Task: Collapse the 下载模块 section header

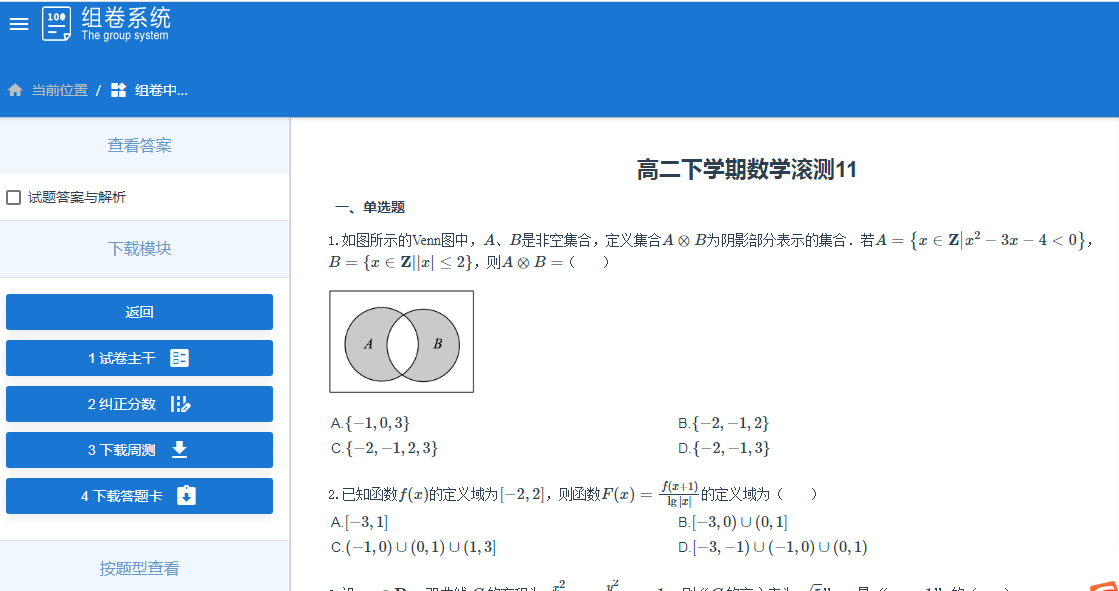Action: (x=140, y=249)
